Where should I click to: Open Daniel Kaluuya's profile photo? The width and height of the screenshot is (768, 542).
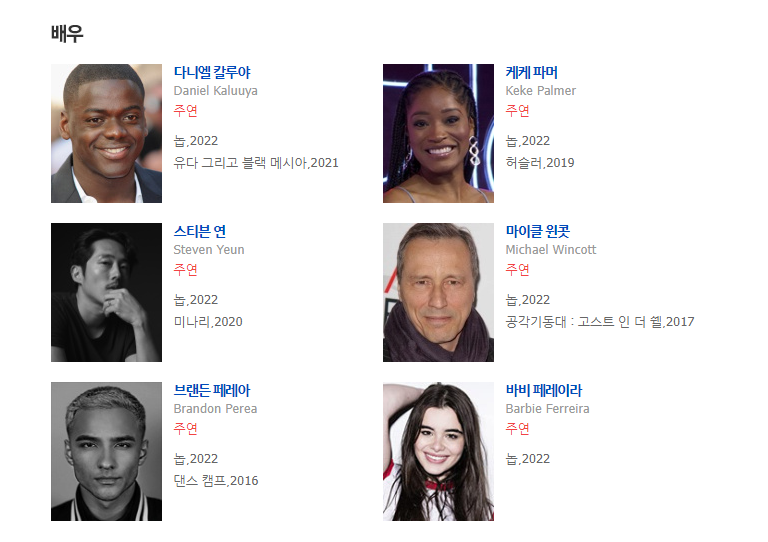106,133
